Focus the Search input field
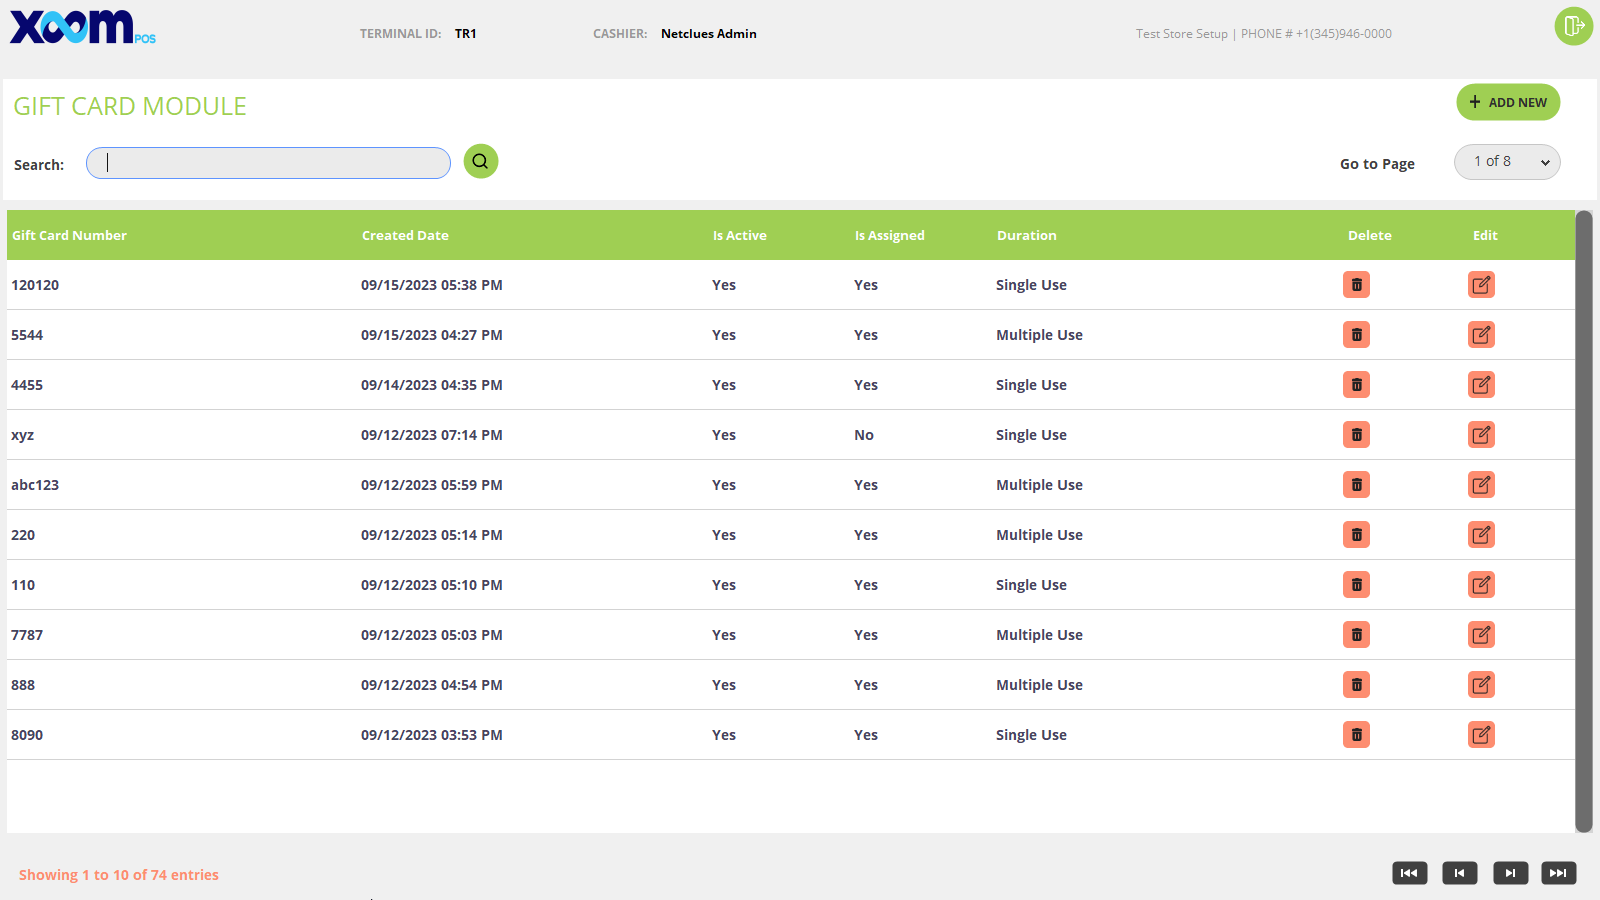Viewport: 1600px width, 900px height. [268, 163]
